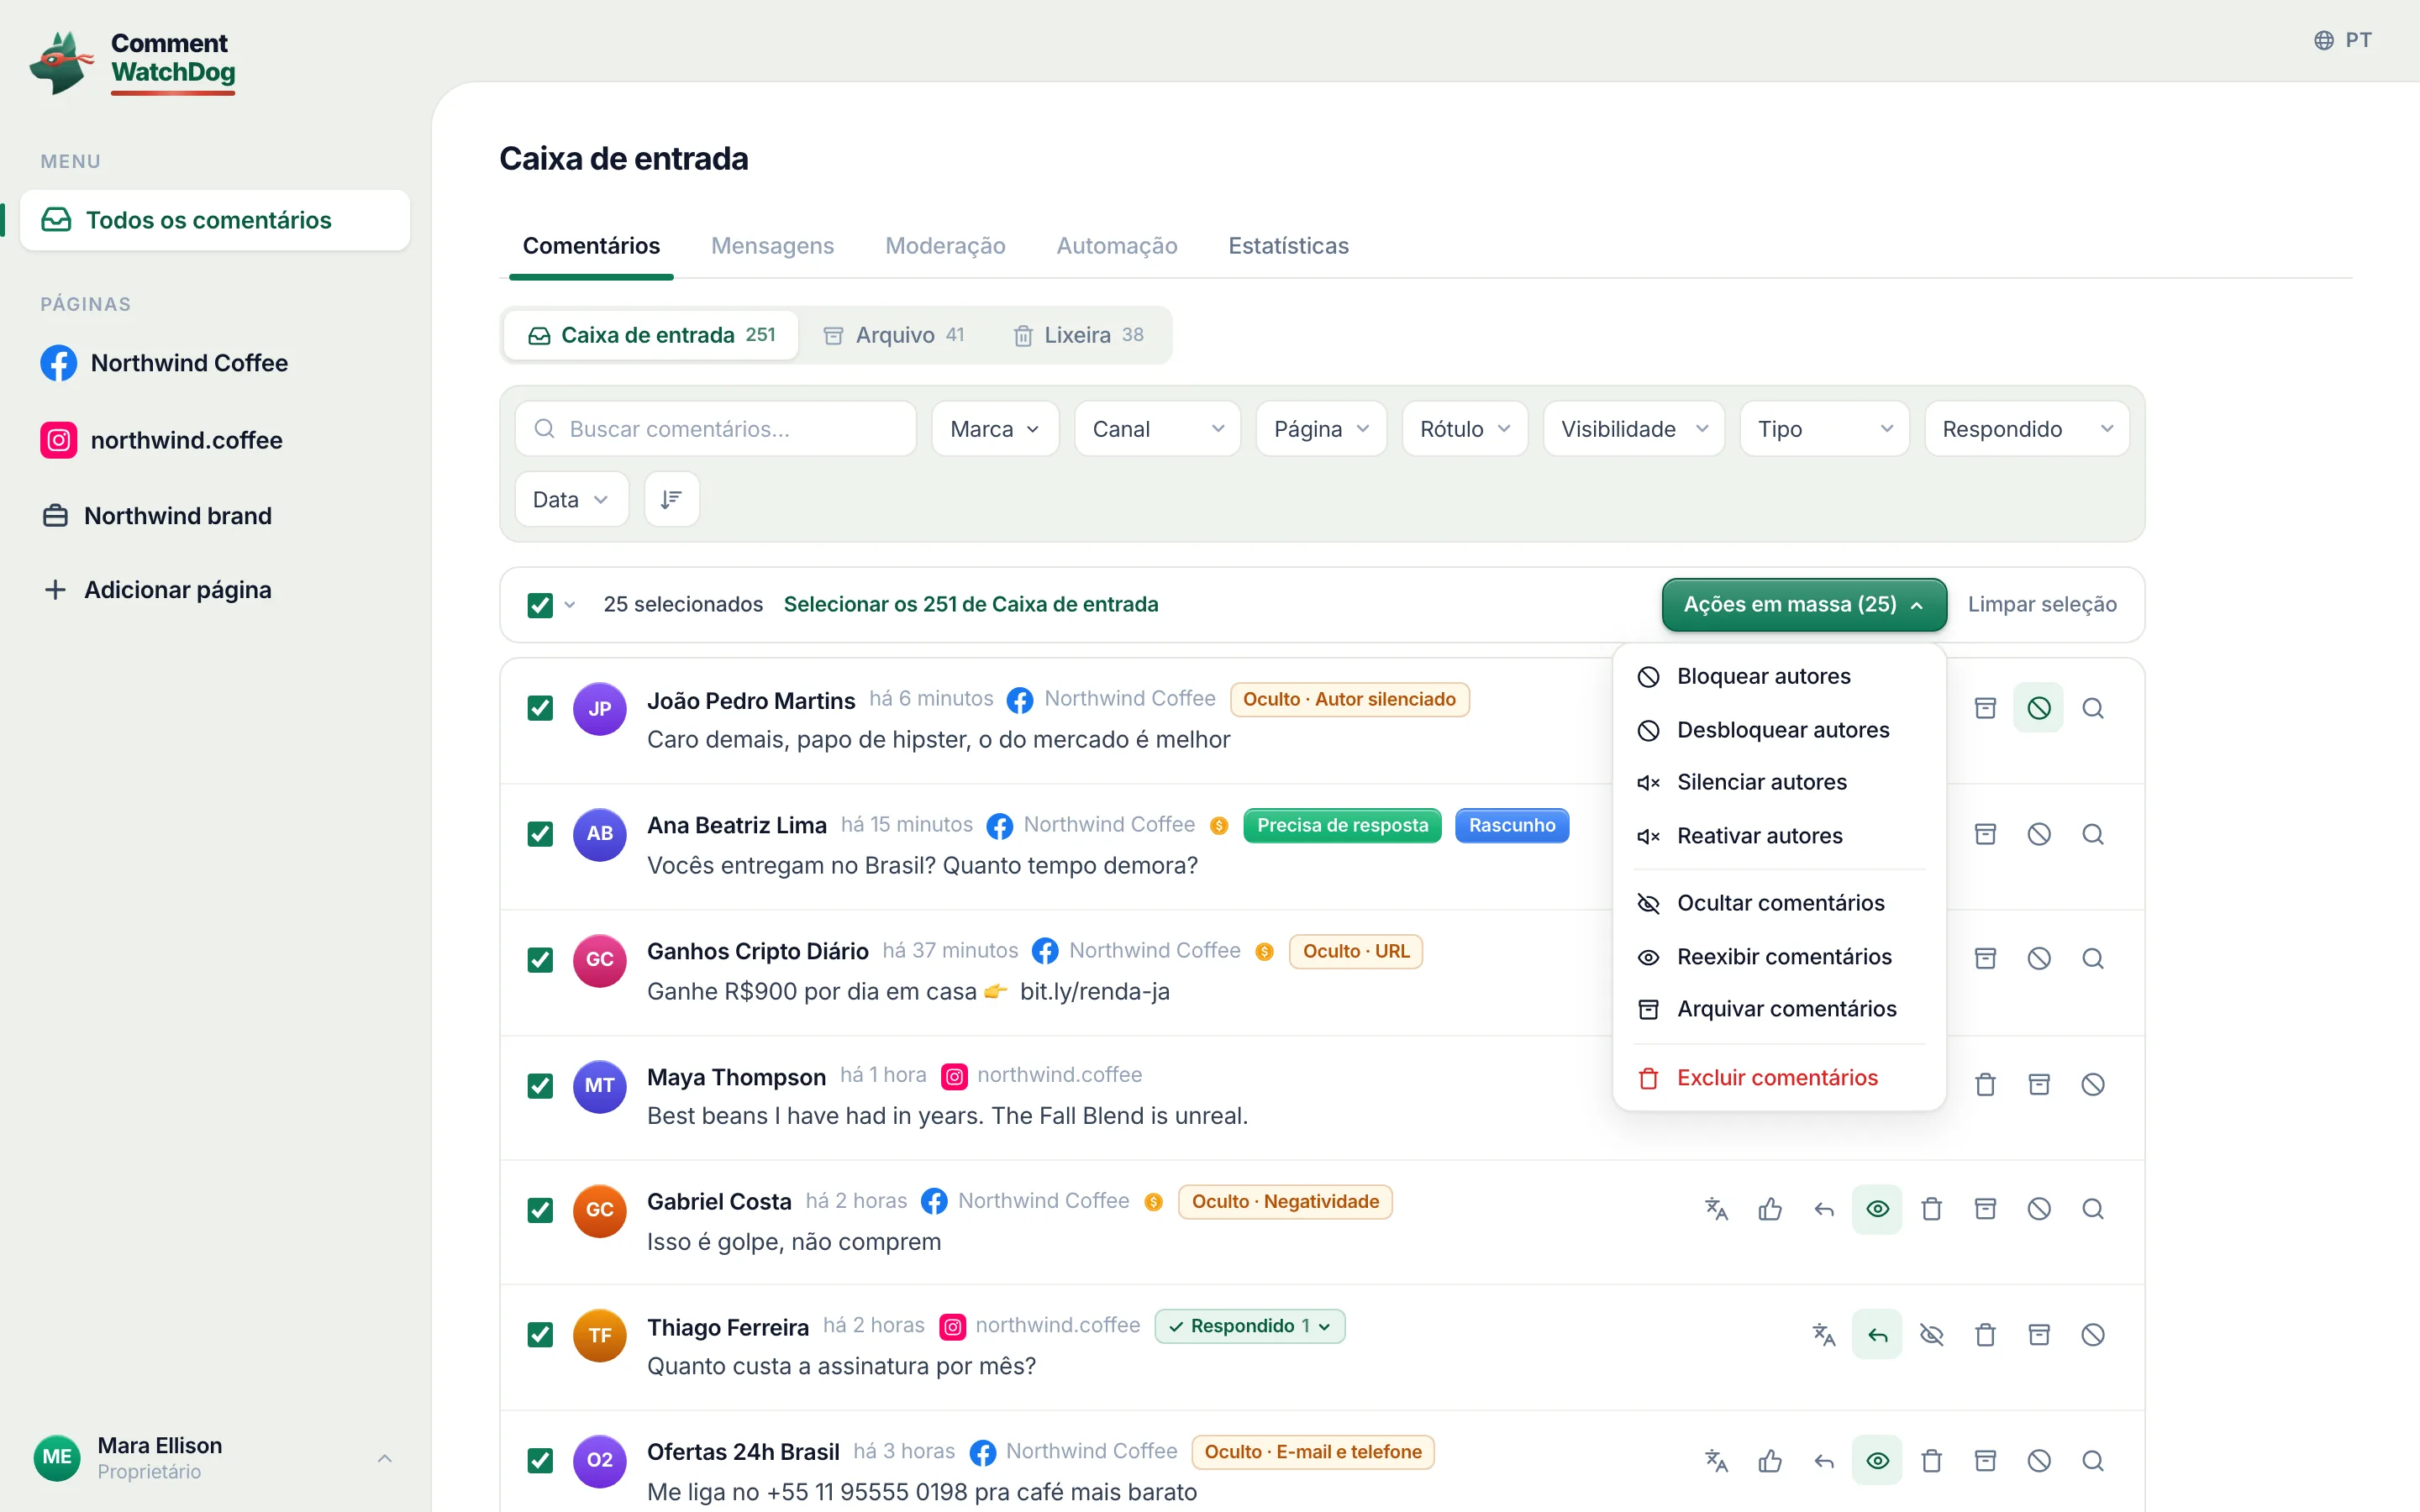2420x1512 pixels.
Task: Collapse the Ações em massa (25) button
Action: (1804, 604)
